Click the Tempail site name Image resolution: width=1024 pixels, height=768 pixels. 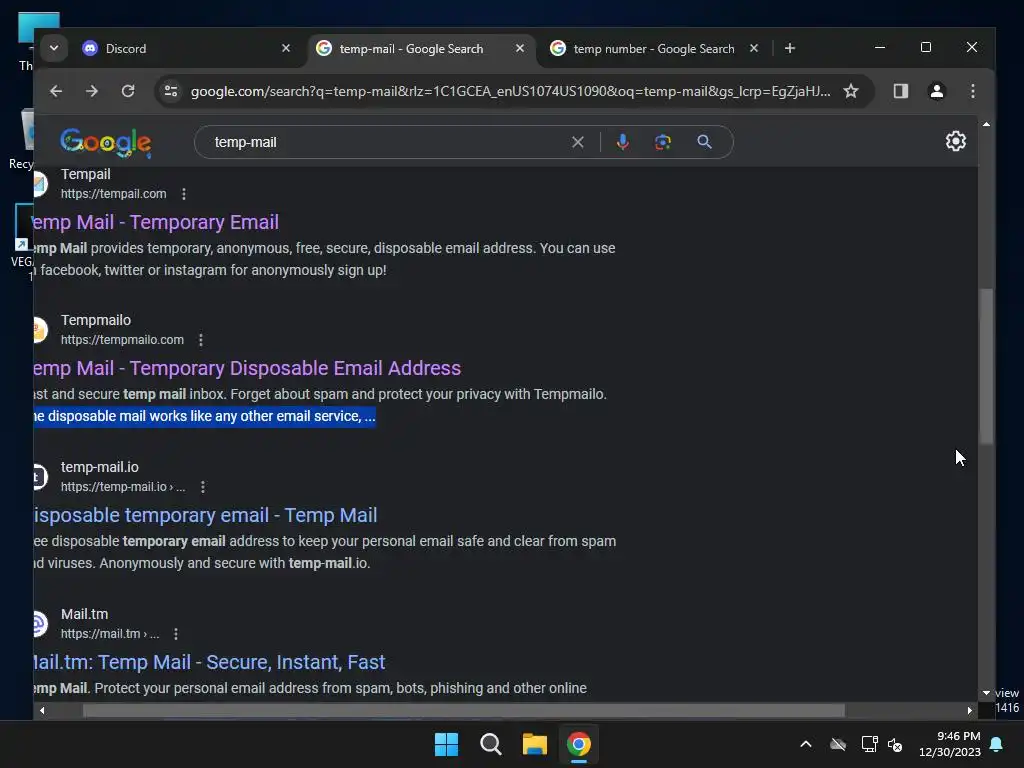pos(86,174)
